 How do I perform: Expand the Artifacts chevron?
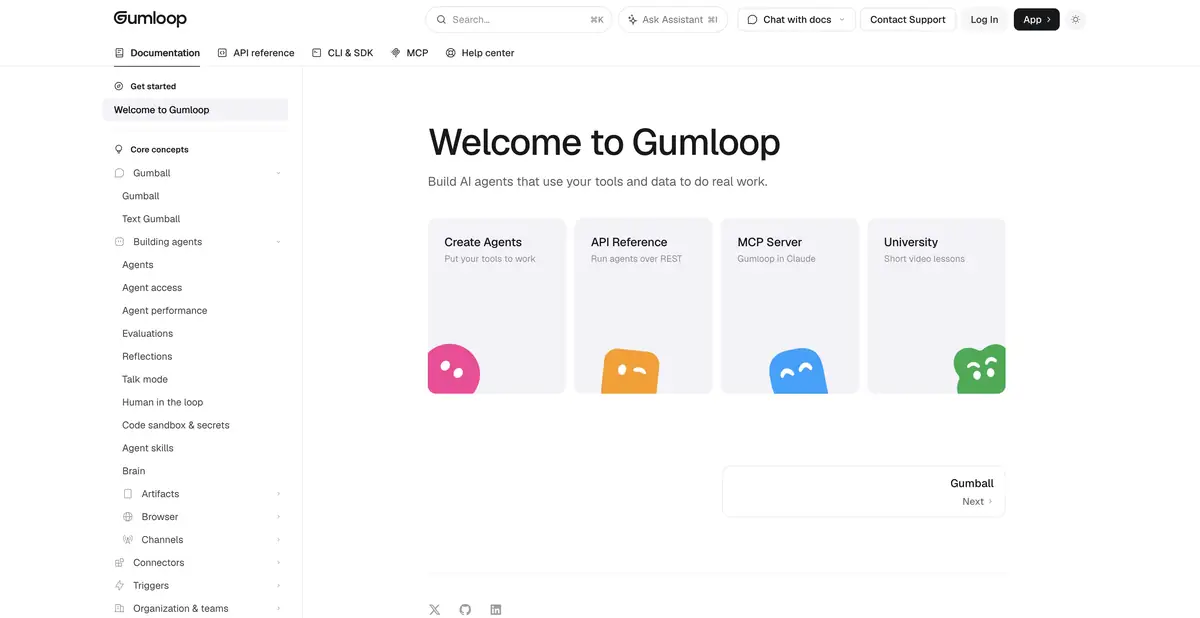click(x=278, y=494)
